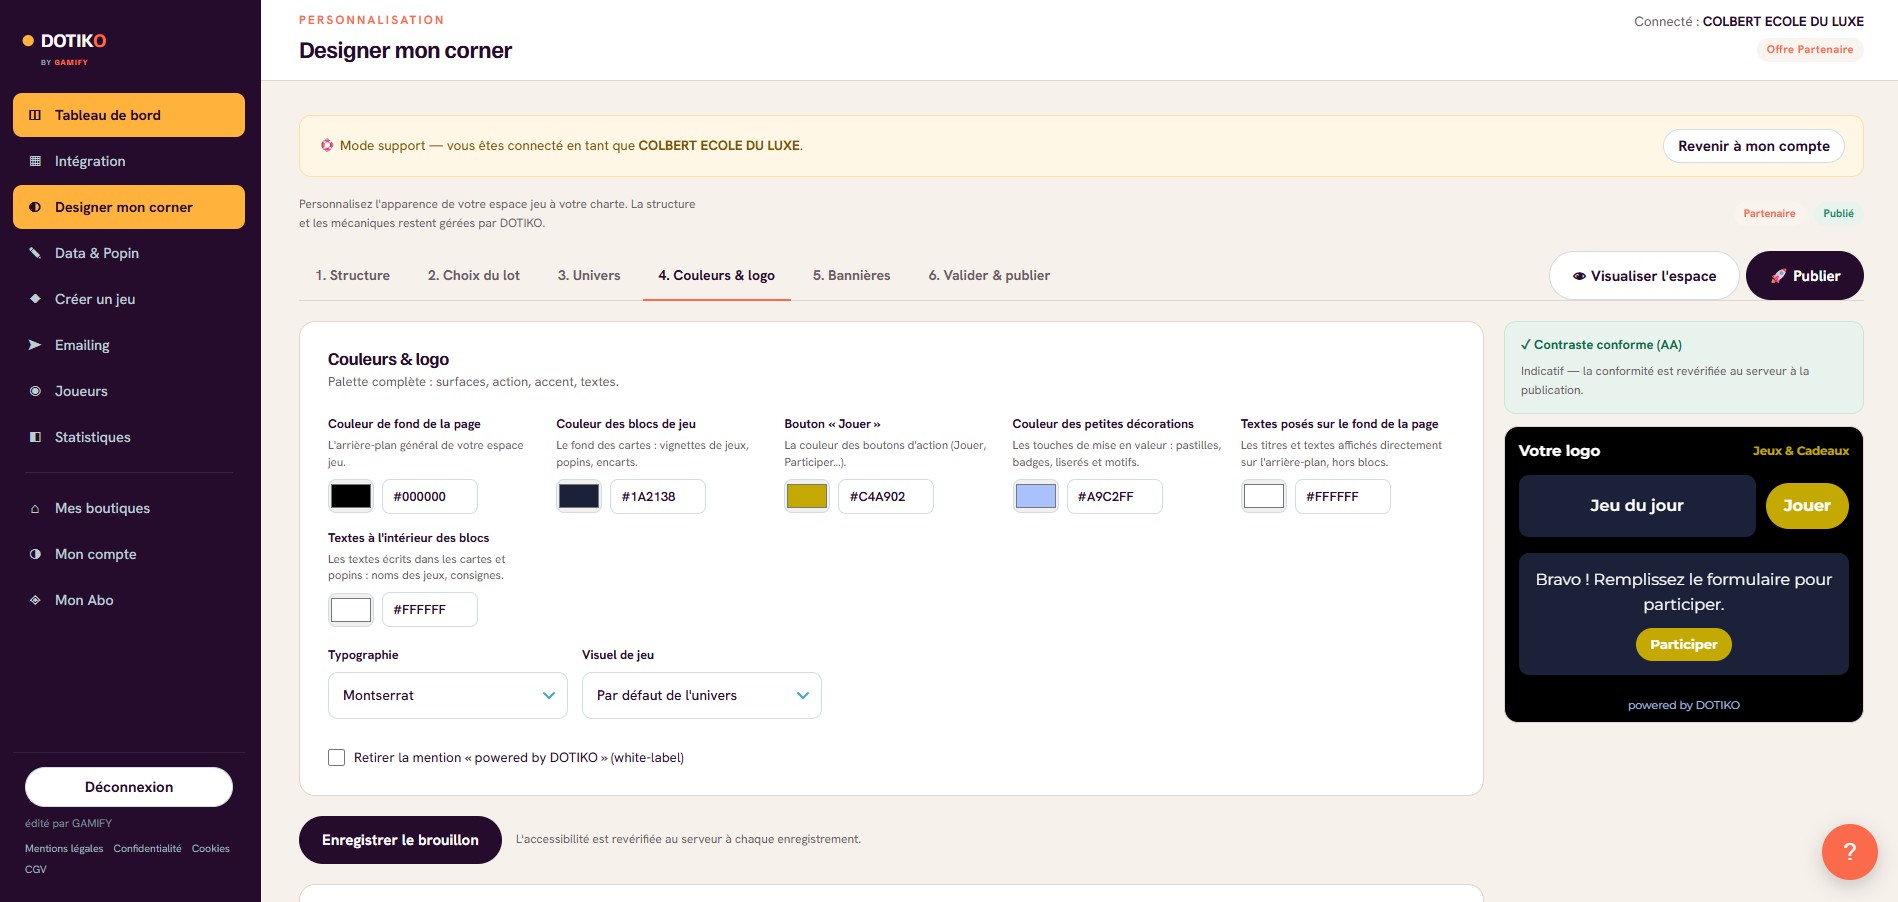The width and height of the screenshot is (1898, 902).
Task: Open help with the orange question mark
Action: (x=1849, y=851)
